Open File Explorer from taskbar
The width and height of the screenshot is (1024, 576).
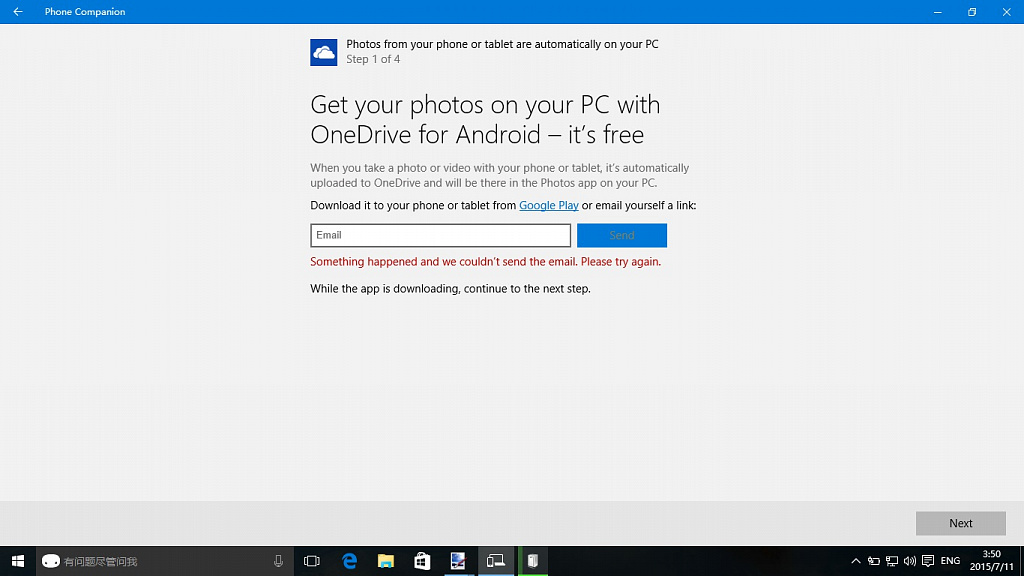click(386, 561)
